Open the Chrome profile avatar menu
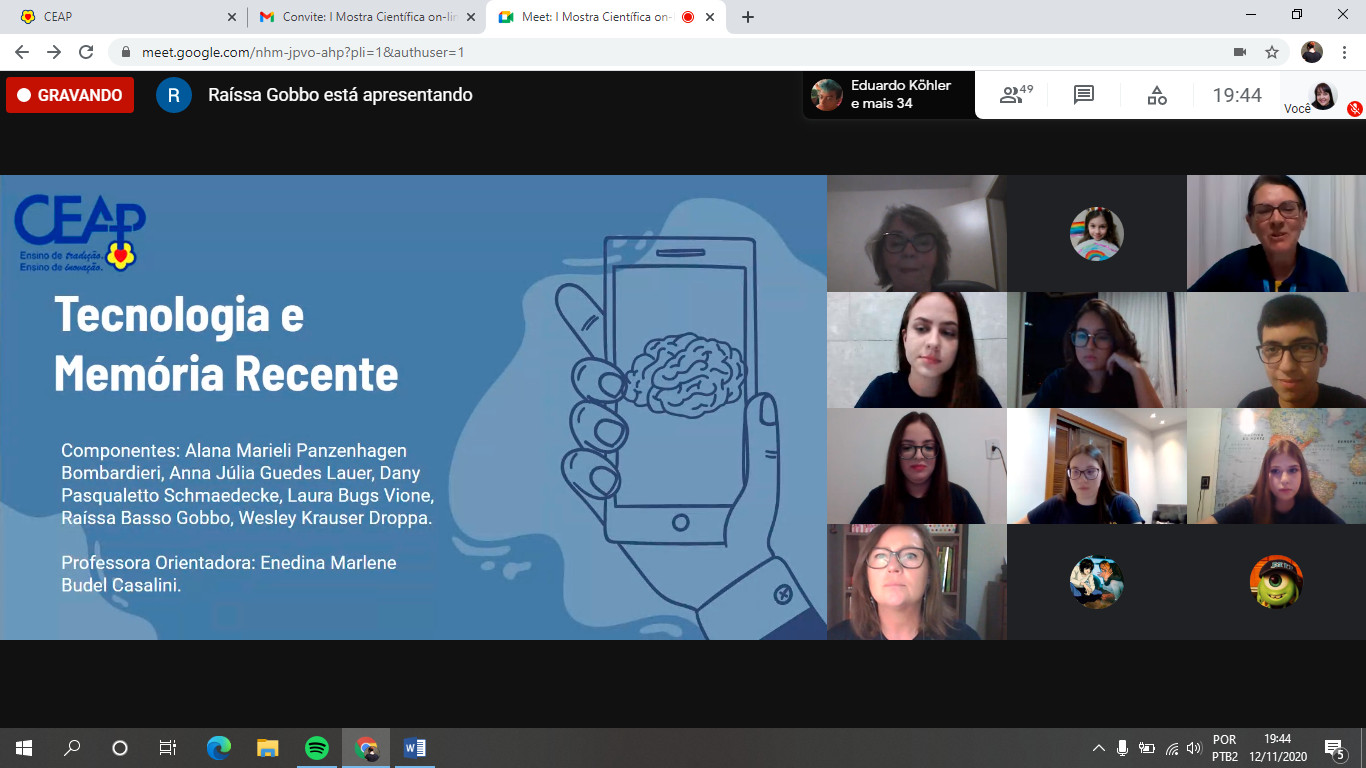Screen dimensions: 1366x768 [x=1312, y=52]
